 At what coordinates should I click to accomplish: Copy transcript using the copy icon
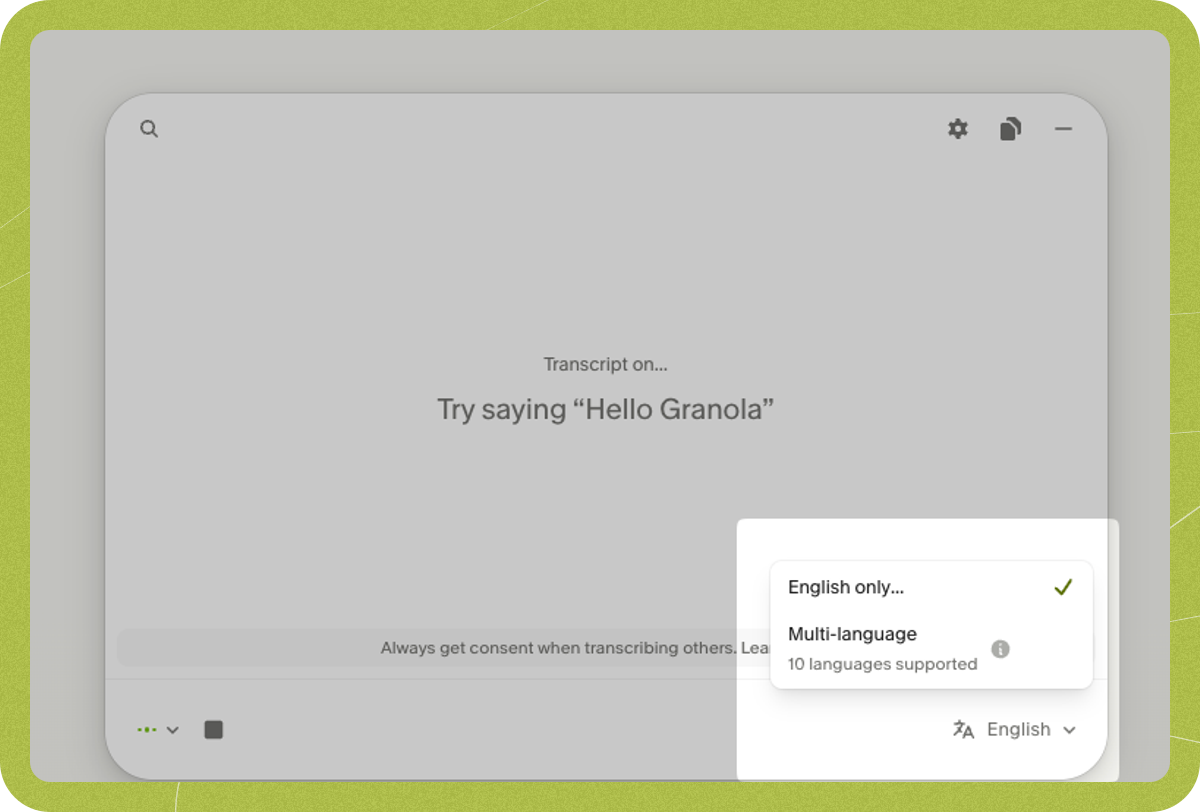1011,129
